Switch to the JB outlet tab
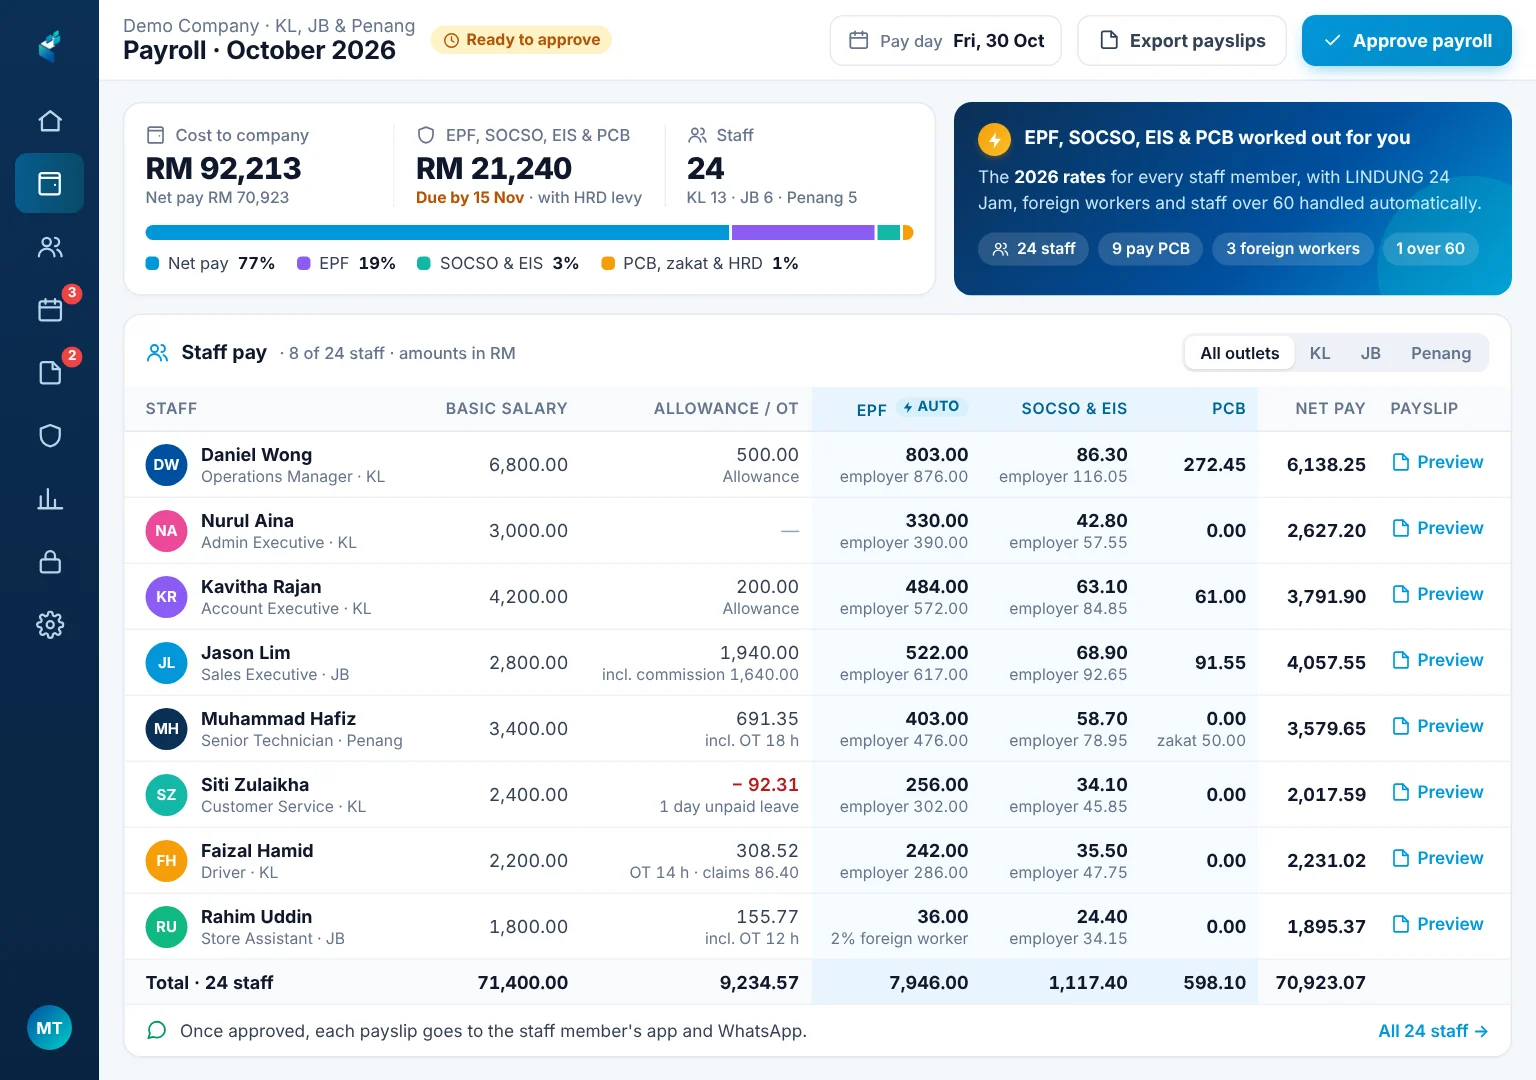Viewport: 1536px width, 1080px height. pos(1370,353)
